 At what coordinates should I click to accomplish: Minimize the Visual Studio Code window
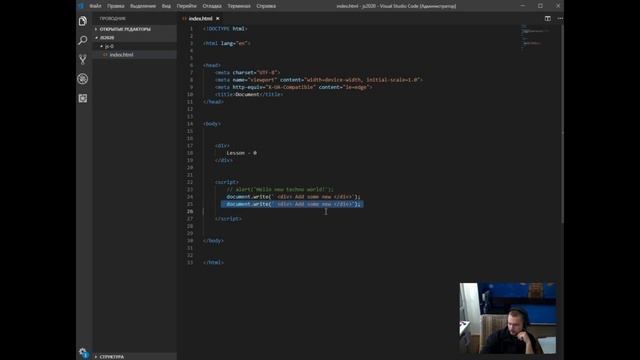pyautogui.click(x=523, y=6)
